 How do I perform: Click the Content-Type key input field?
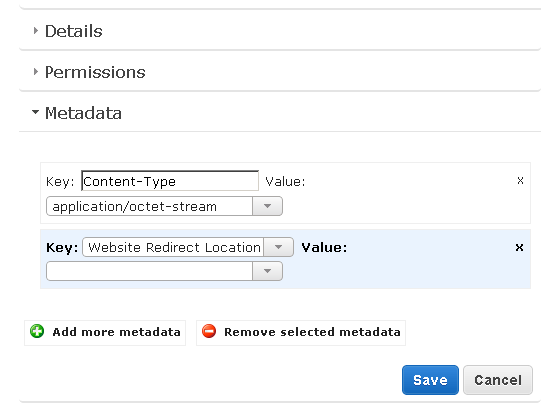tap(170, 181)
